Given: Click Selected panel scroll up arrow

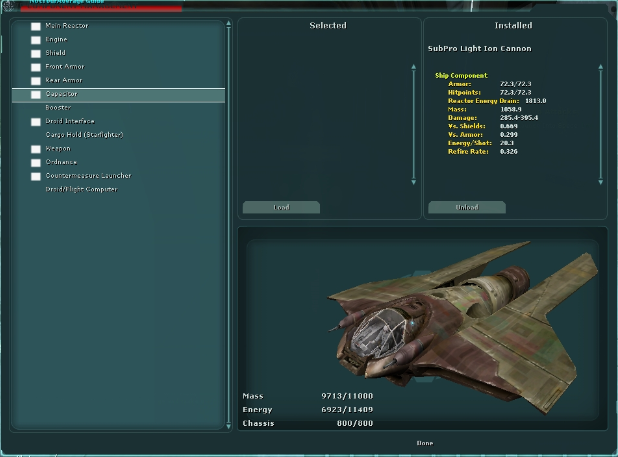Looking at the screenshot, I should 413,67.
